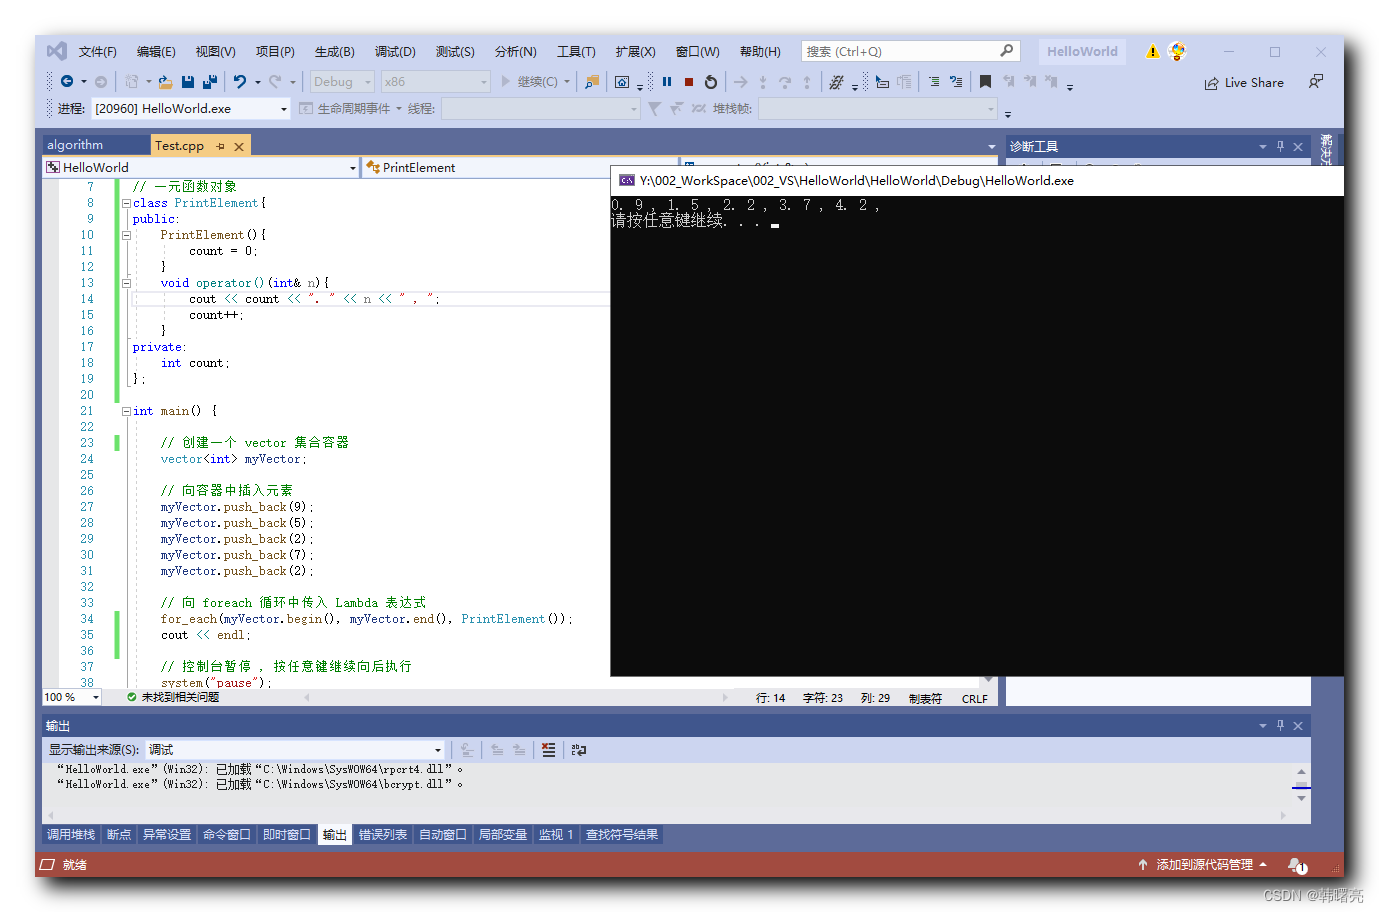
Task: Open the 进程 HelloWorld.exe dropdown
Action: point(283,110)
